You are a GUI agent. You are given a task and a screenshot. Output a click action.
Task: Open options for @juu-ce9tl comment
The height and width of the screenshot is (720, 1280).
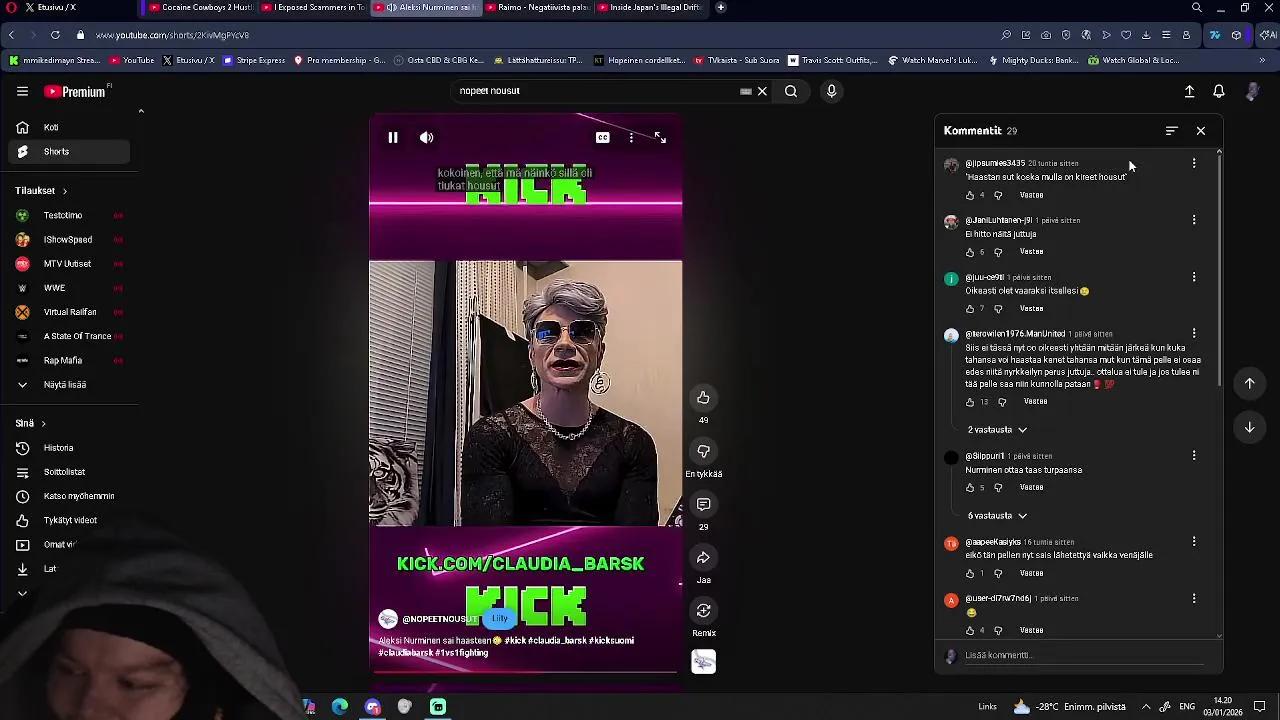(x=1193, y=277)
